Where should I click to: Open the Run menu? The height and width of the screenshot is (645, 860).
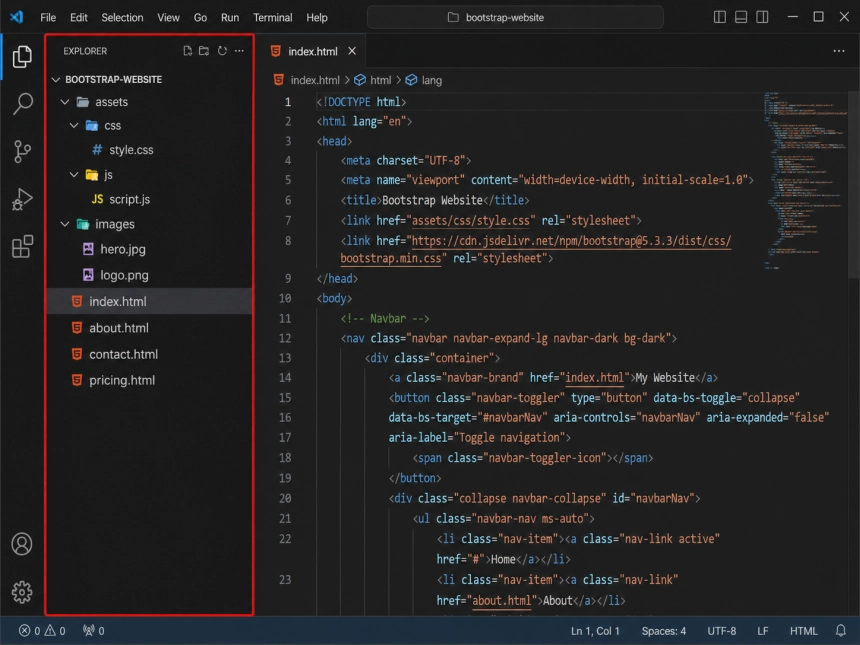(x=230, y=18)
